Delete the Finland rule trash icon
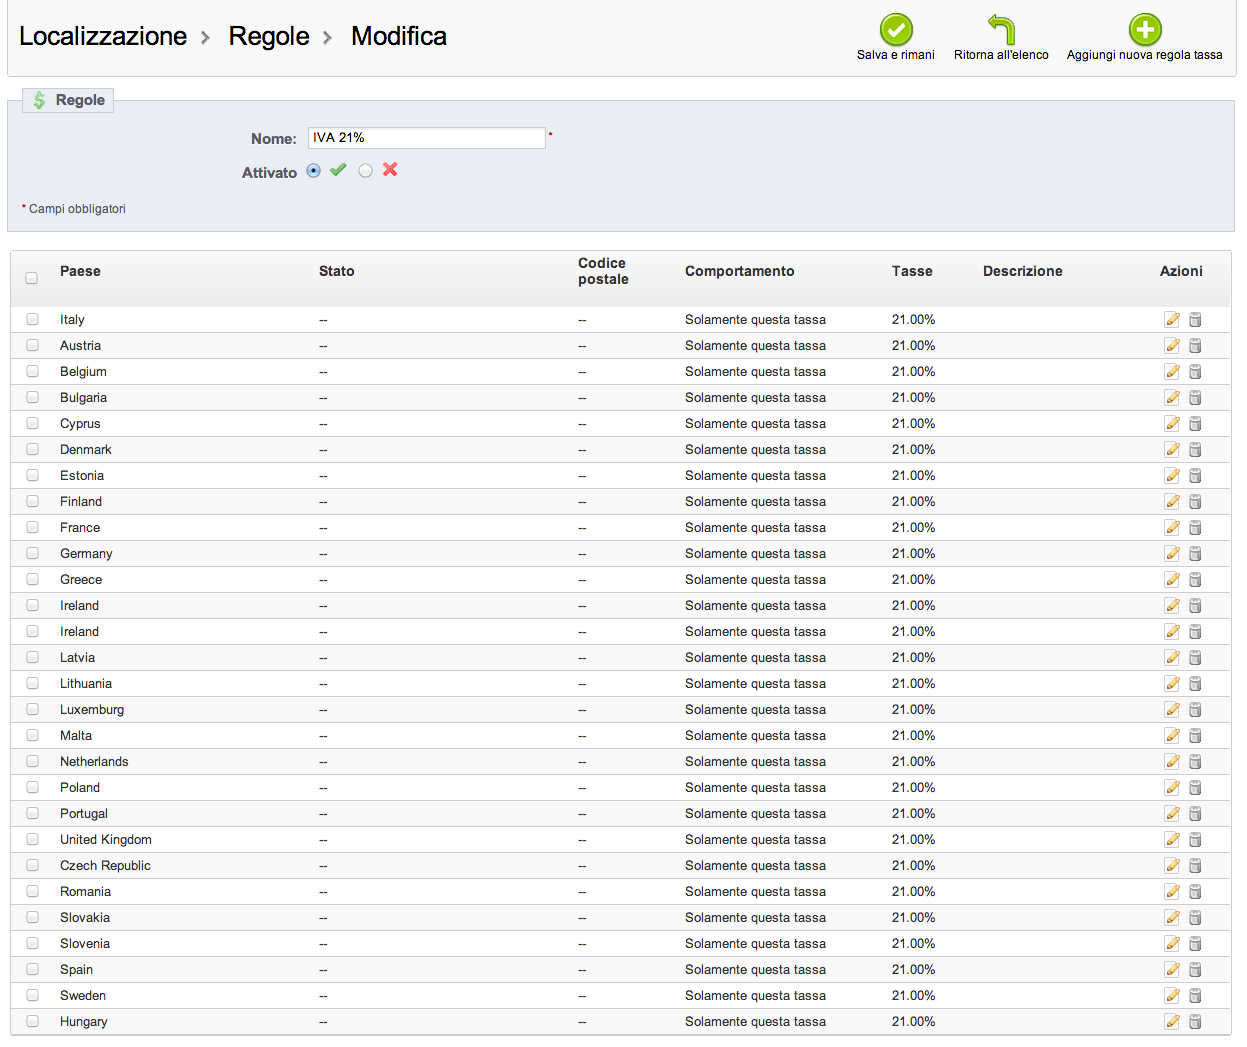The image size is (1247, 1047). 1195,502
